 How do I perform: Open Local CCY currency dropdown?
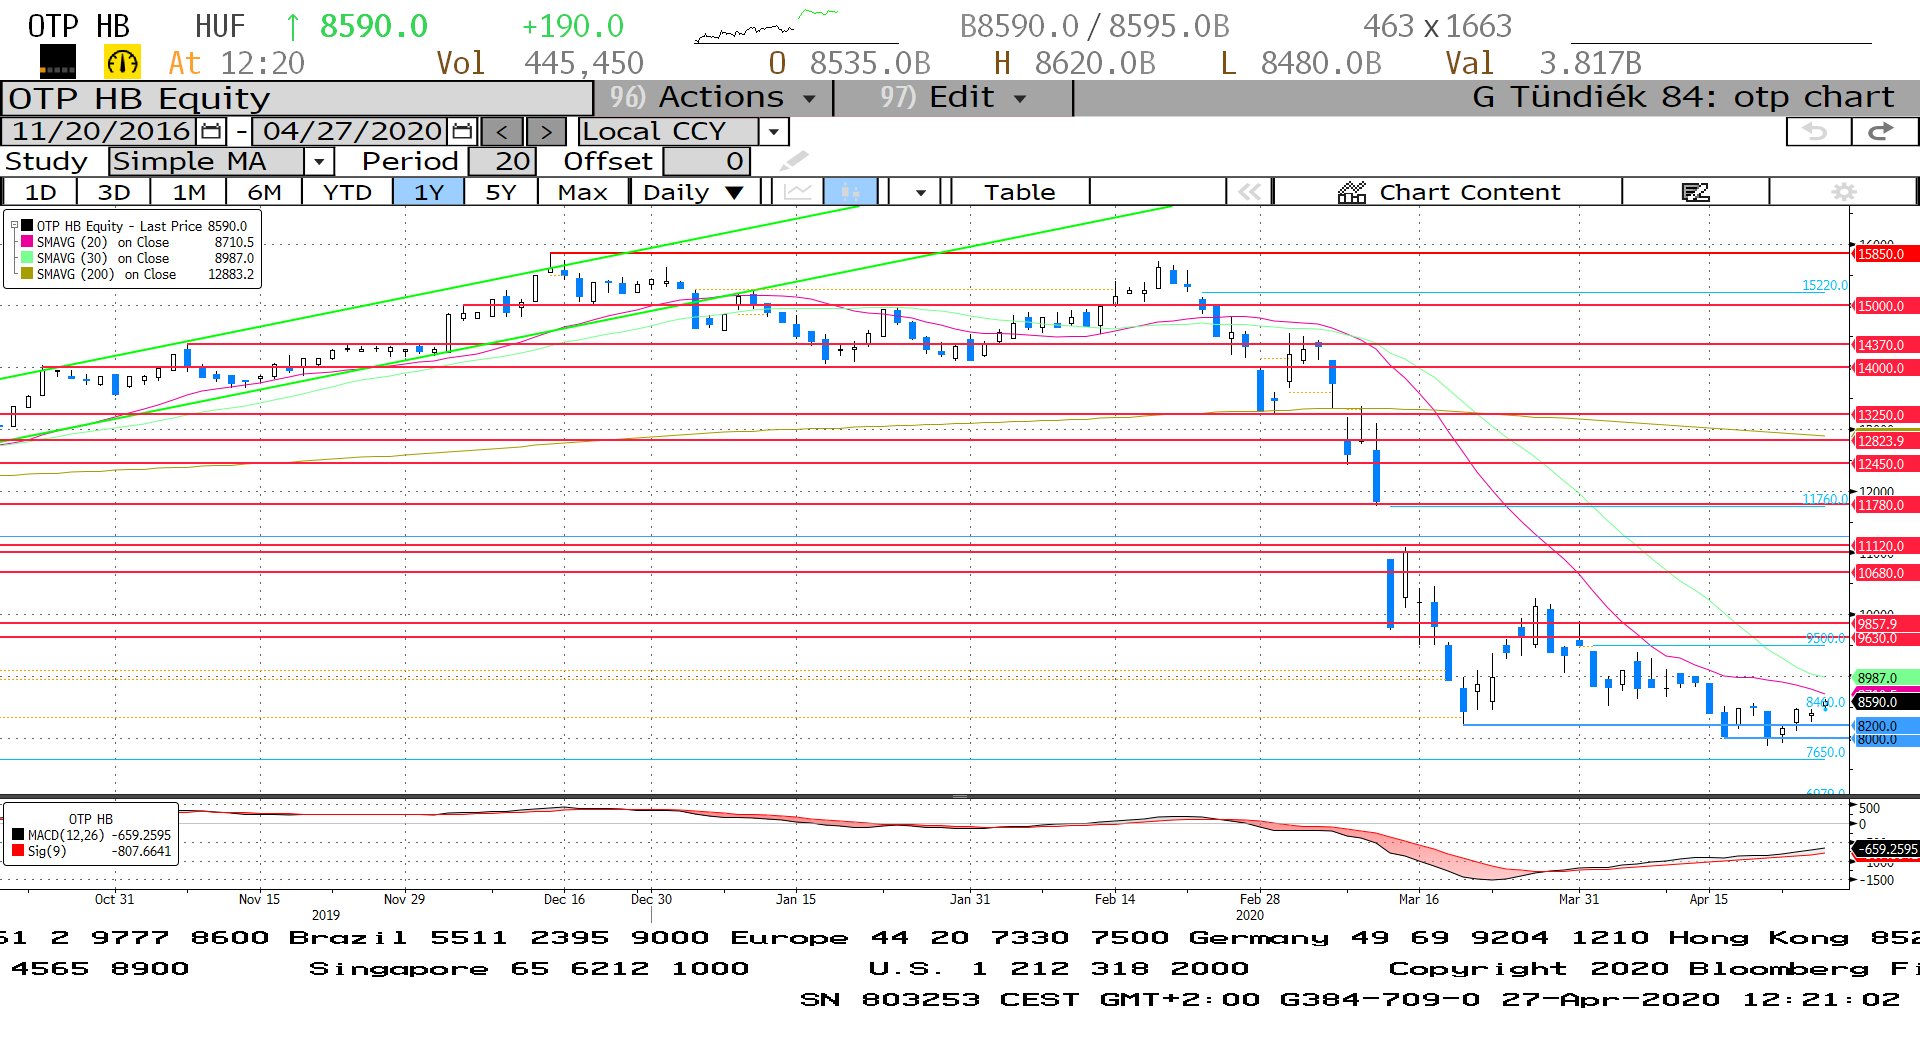[x=773, y=131]
